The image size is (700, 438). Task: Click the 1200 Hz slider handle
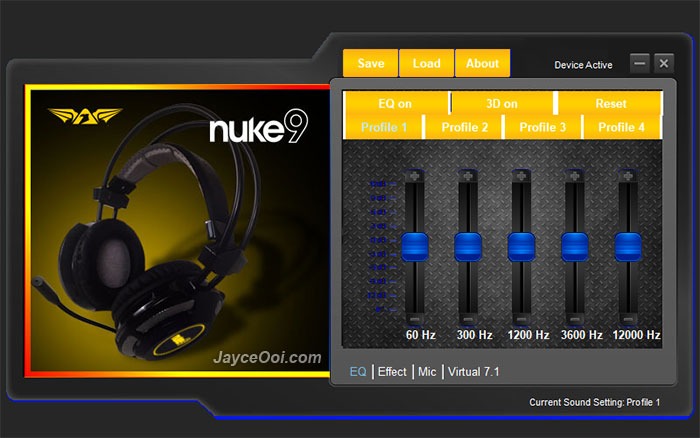(521, 246)
